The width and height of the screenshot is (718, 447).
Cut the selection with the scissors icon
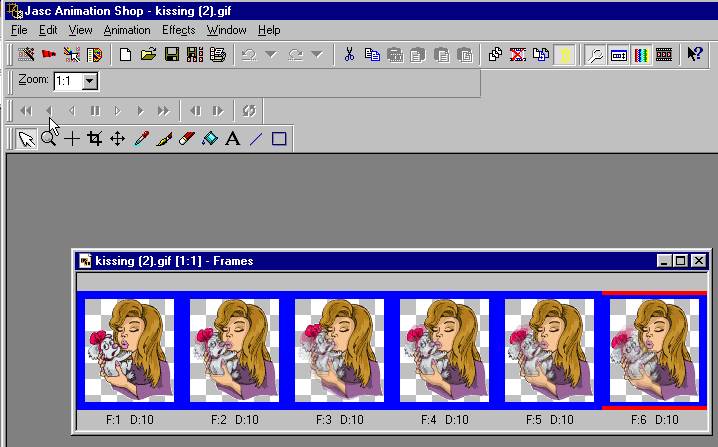point(349,55)
